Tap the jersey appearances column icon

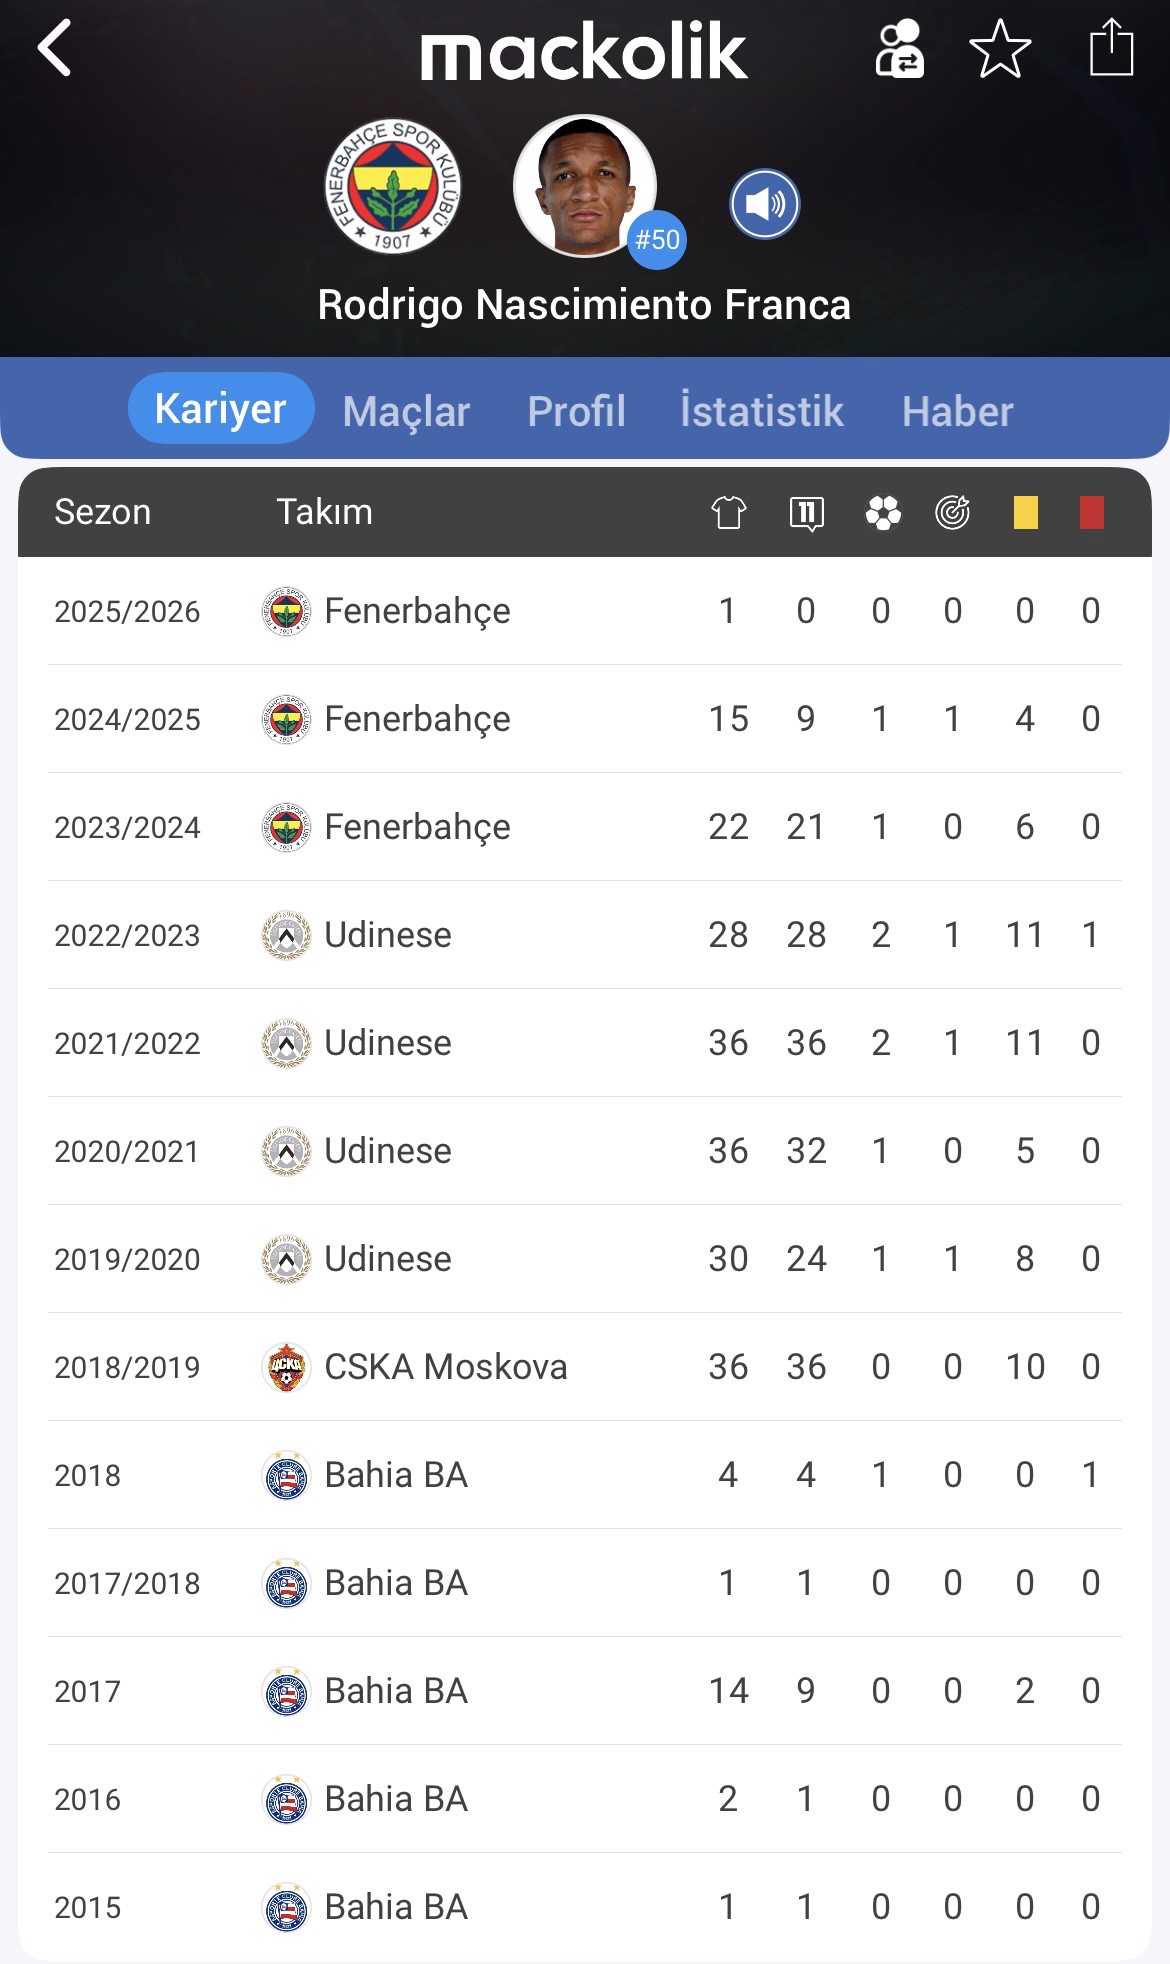[x=728, y=513]
